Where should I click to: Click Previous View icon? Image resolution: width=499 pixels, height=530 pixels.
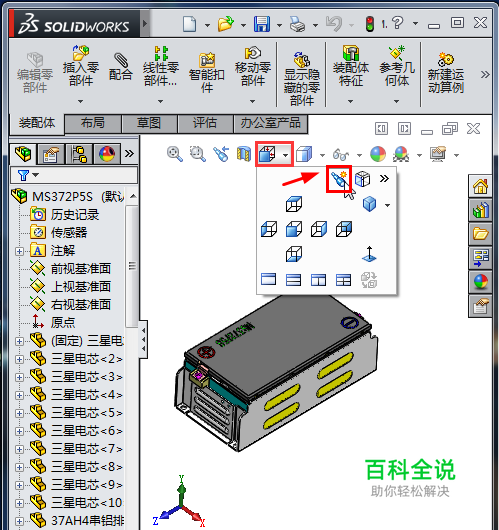tap(221, 154)
